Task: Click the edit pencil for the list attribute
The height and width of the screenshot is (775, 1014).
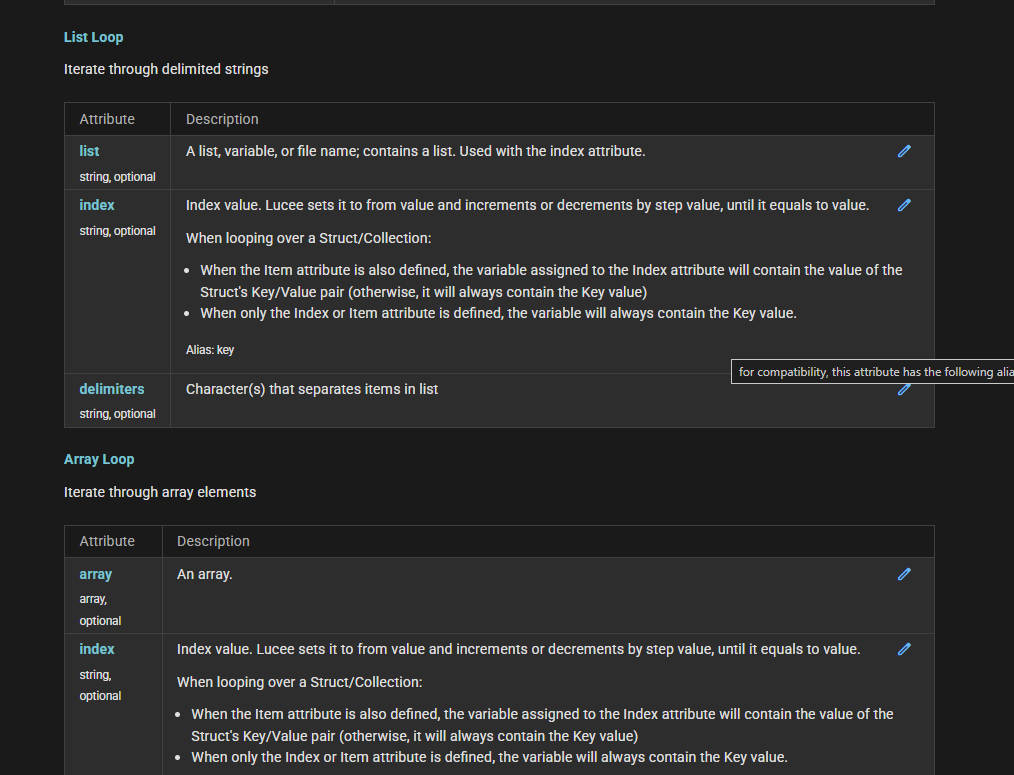Action: (904, 151)
